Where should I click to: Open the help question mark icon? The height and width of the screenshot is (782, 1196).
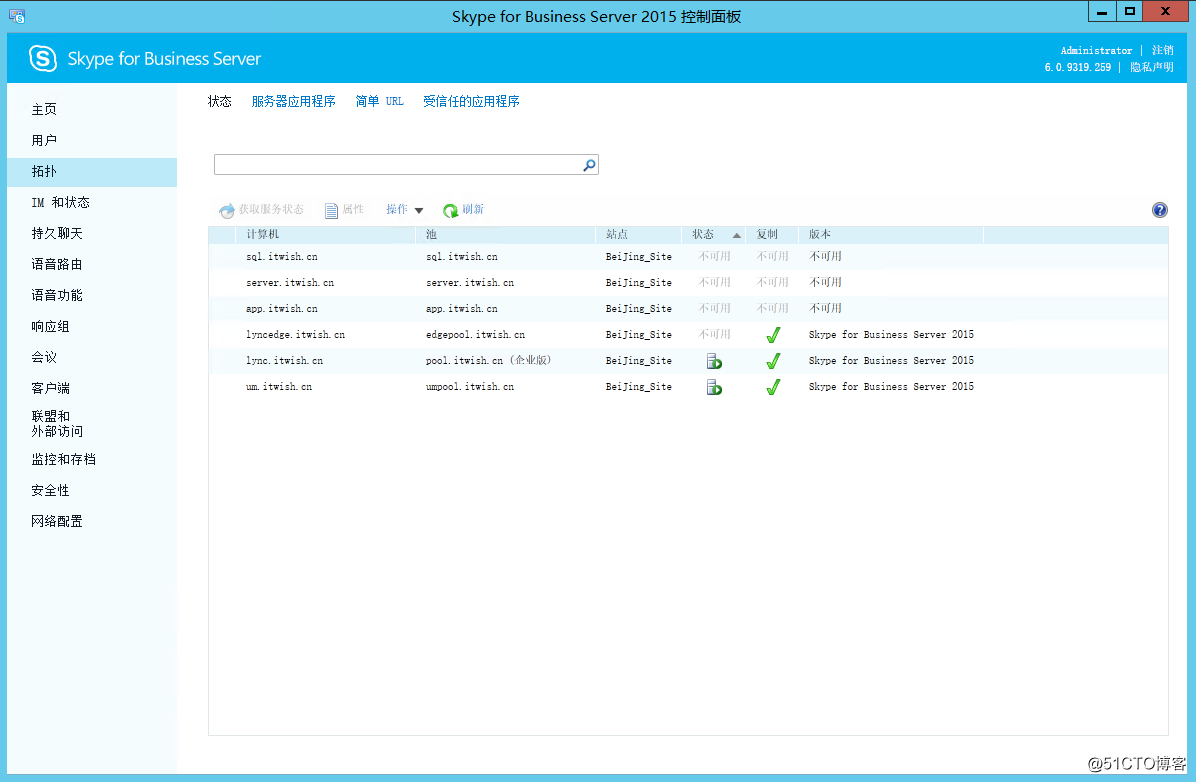pyautogui.click(x=1159, y=210)
